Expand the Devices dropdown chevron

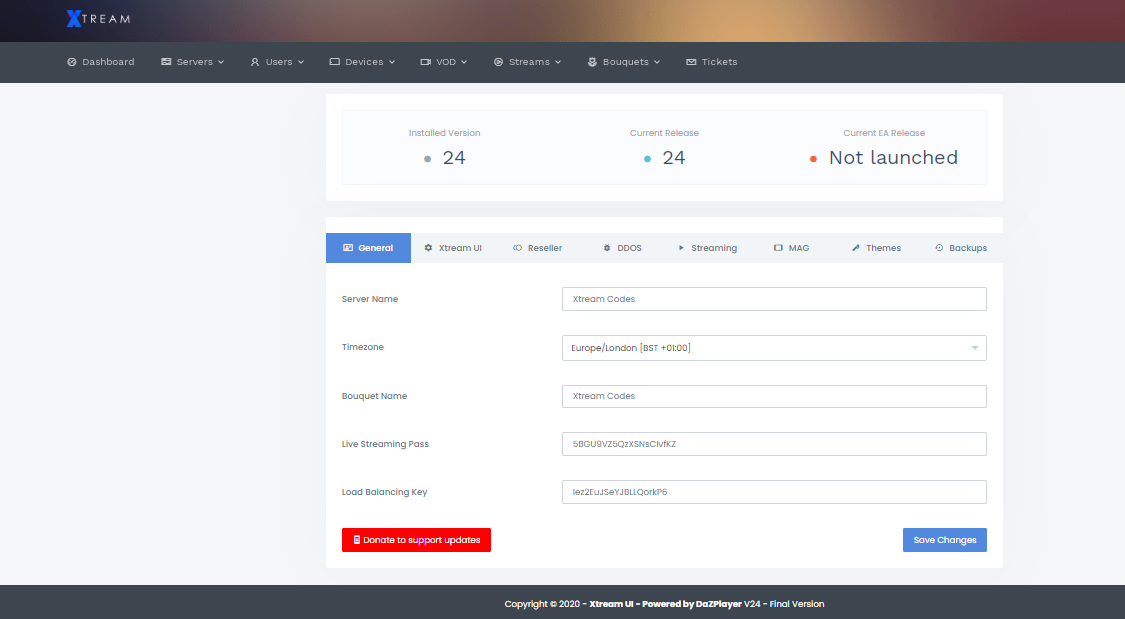point(392,62)
